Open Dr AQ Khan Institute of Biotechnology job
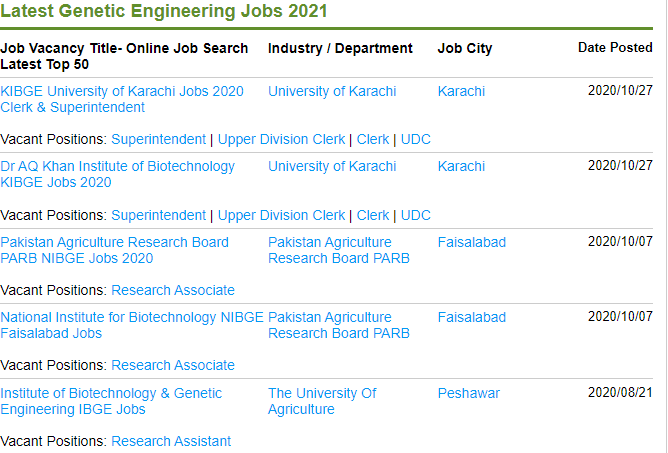Viewport: 668px width, 453px height. (118, 174)
